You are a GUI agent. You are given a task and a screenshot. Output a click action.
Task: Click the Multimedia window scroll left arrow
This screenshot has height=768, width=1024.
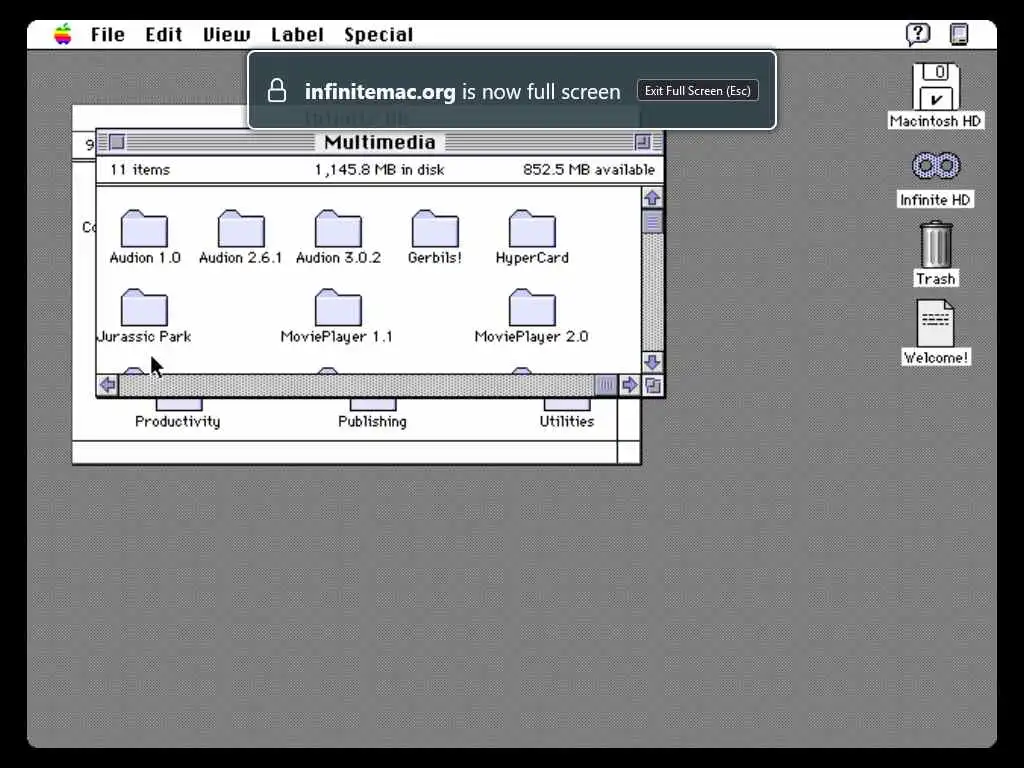pos(108,385)
